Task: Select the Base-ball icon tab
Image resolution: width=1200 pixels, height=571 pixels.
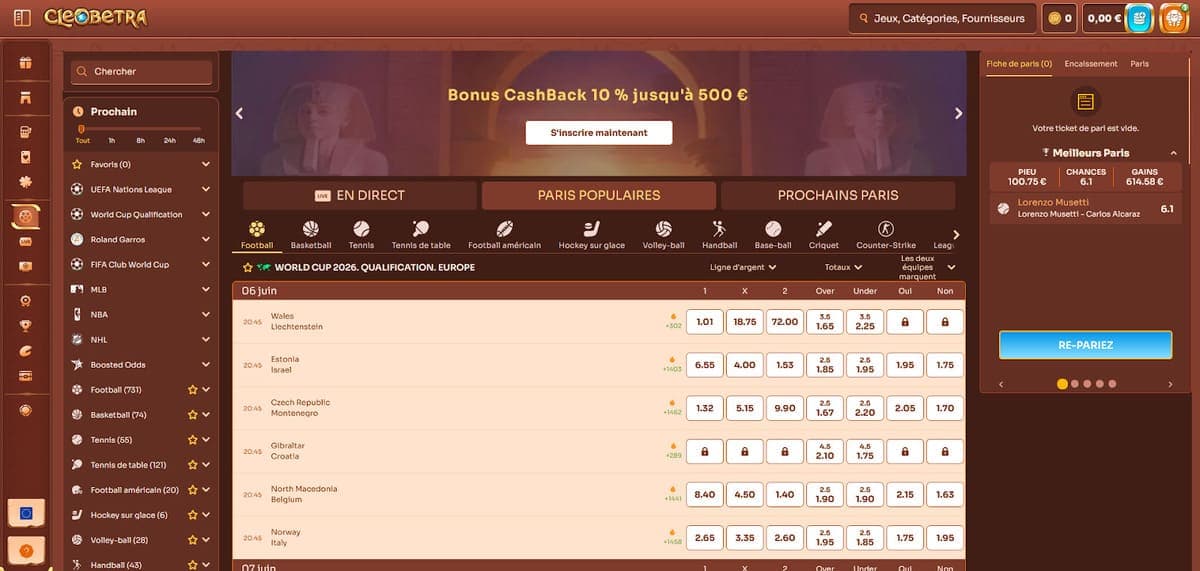Action: pos(773,236)
